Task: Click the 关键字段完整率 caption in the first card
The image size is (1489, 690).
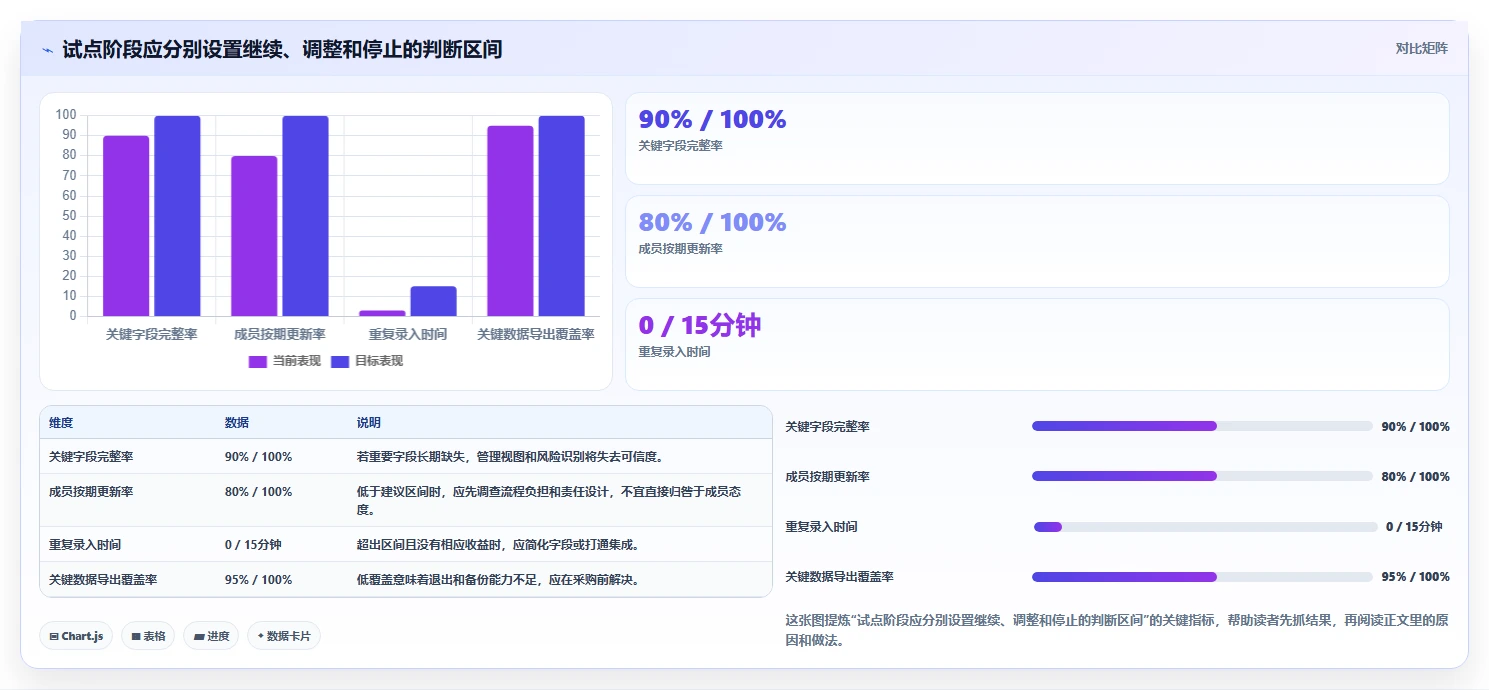Action: tap(681, 146)
